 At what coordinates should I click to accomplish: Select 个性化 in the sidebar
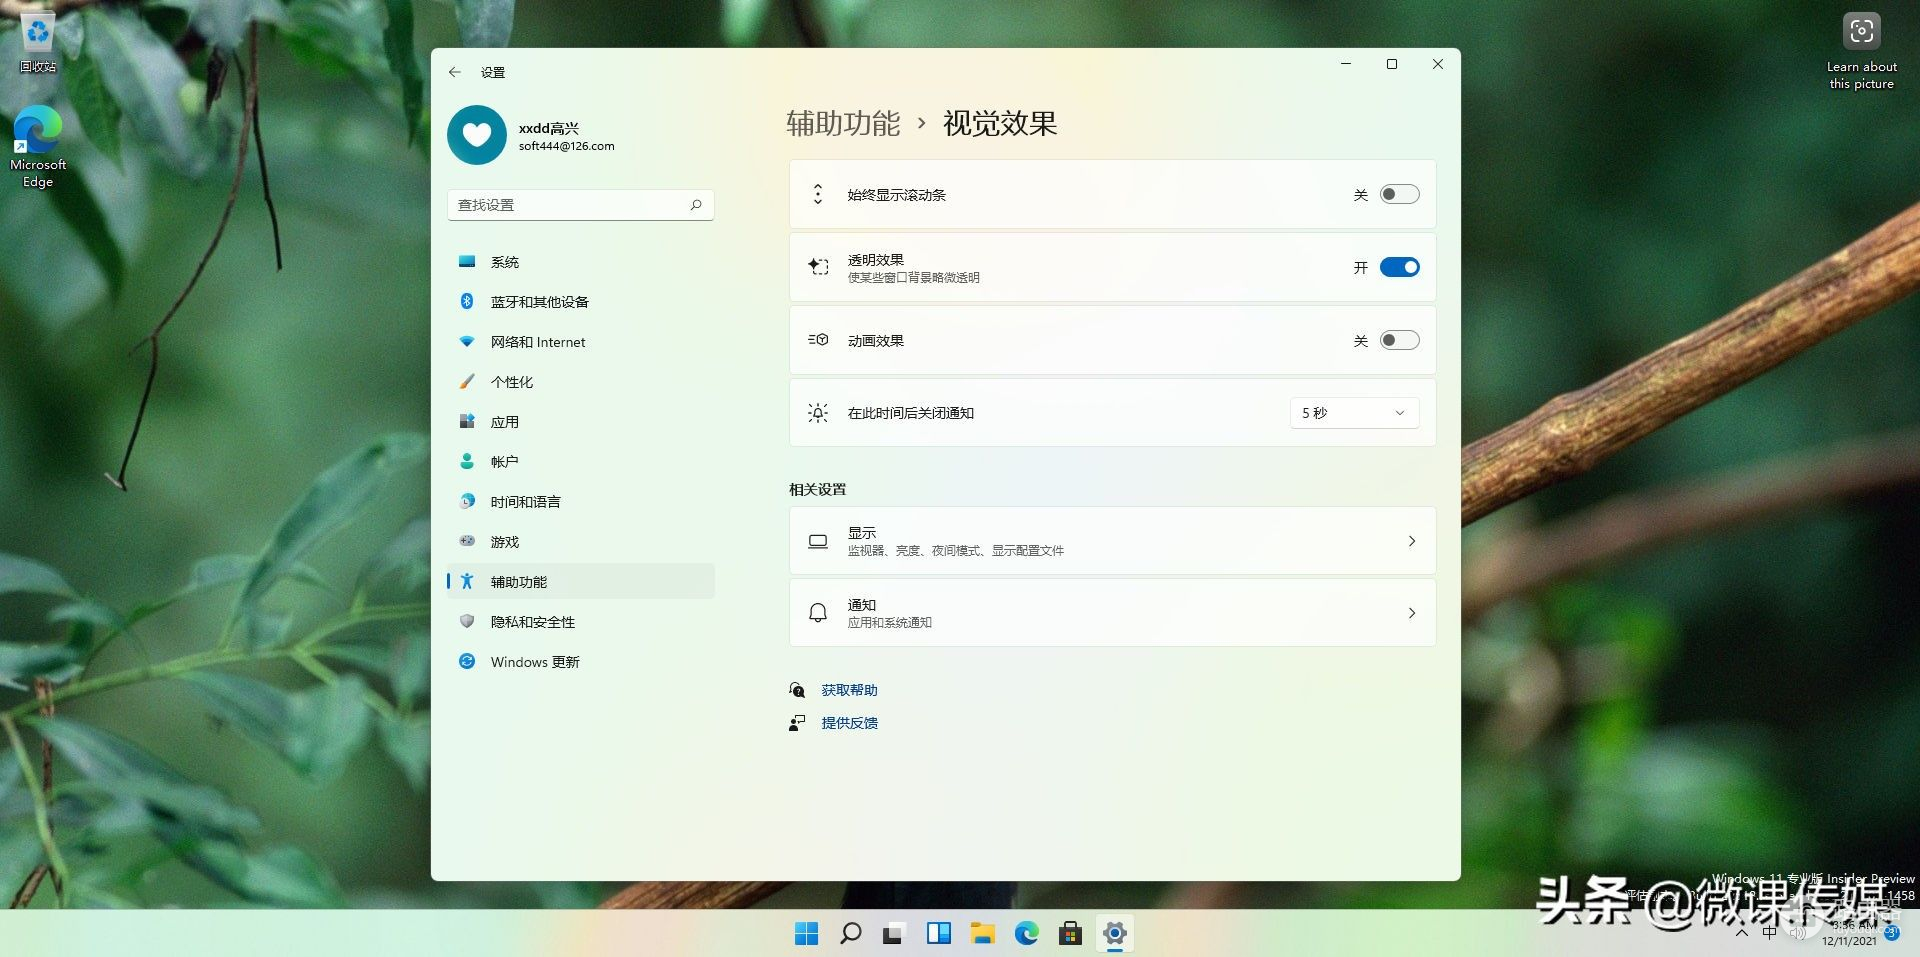click(512, 382)
